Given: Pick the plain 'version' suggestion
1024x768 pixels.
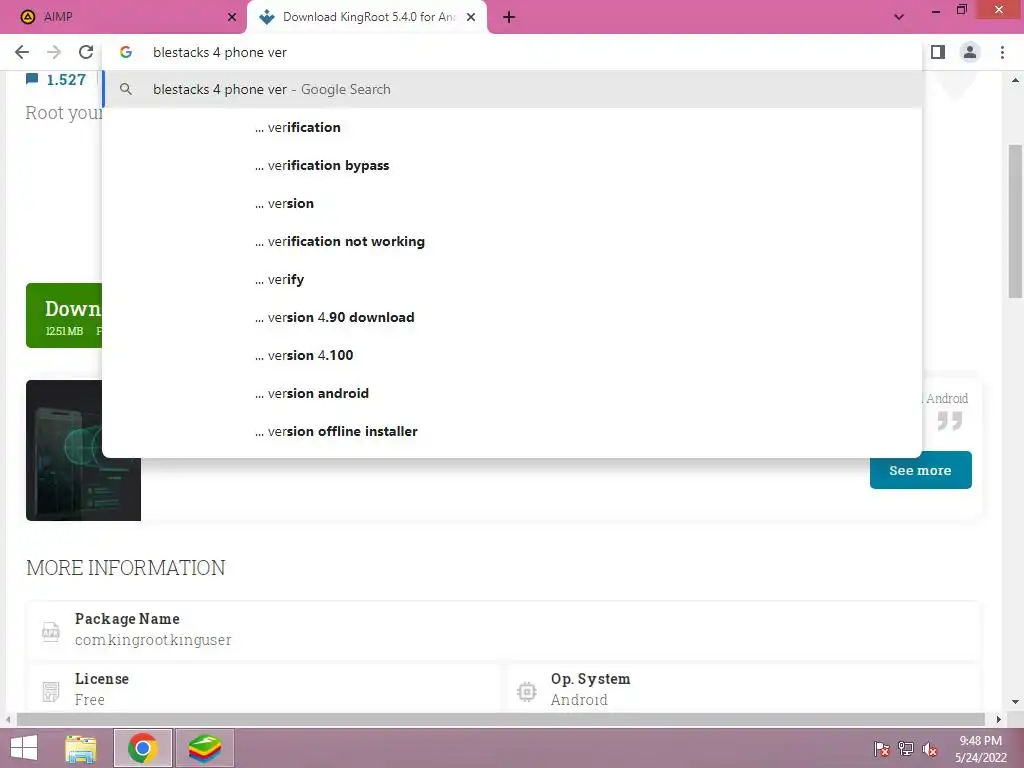Looking at the screenshot, I should coord(512,203).
